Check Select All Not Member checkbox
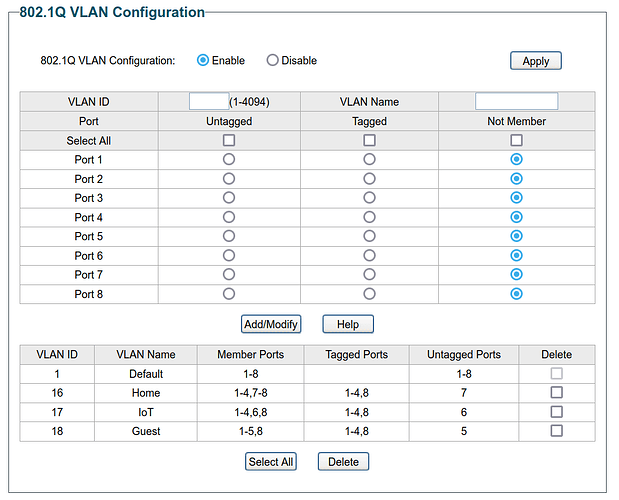The image size is (619, 500). tap(516, 140)
